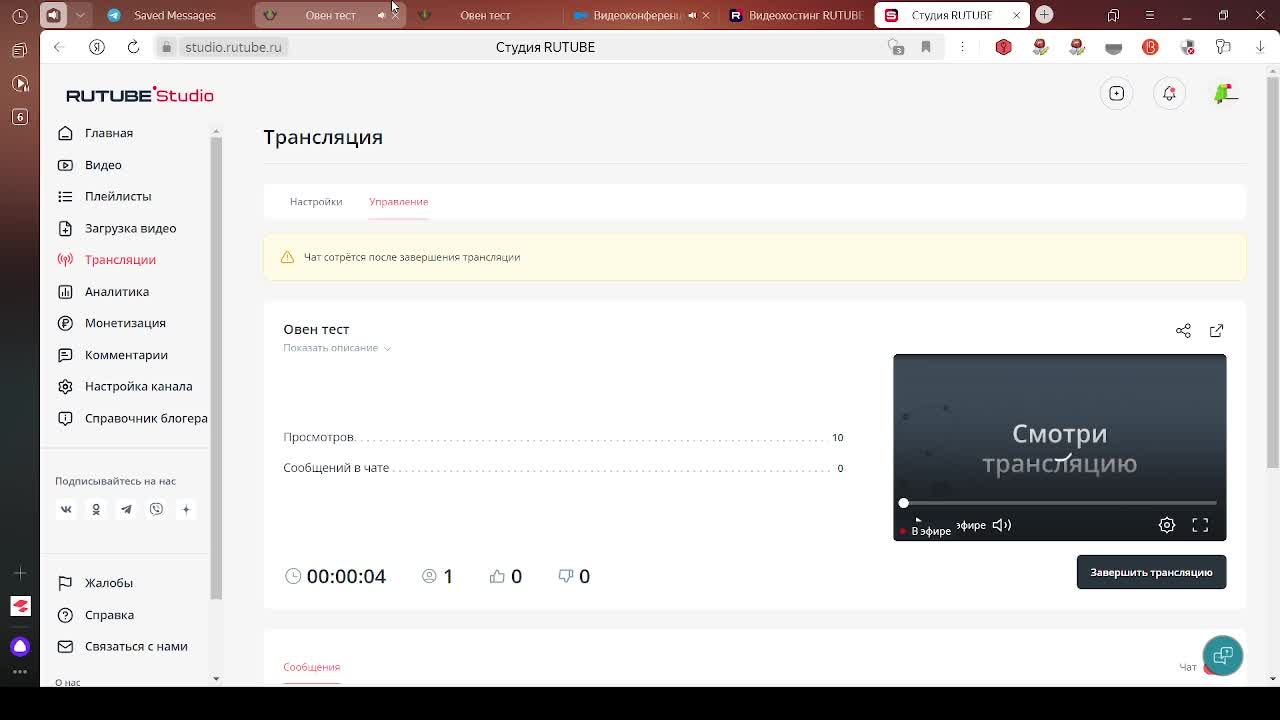Click the red shield extension icon

(x=1003, y=47)
